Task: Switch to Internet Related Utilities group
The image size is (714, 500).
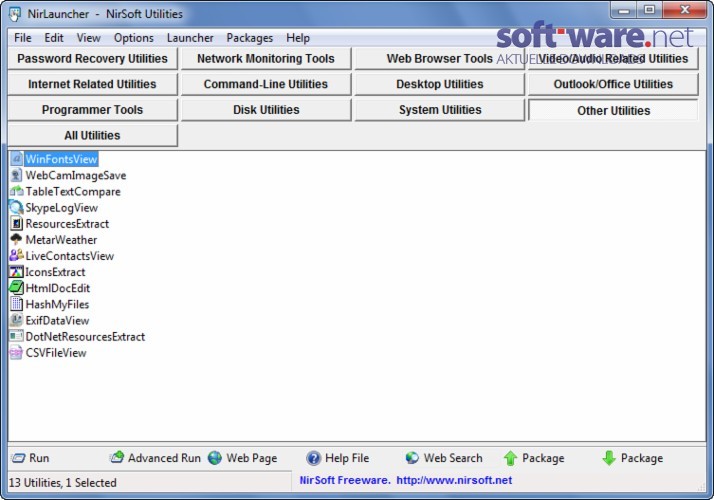Action: 92,84
